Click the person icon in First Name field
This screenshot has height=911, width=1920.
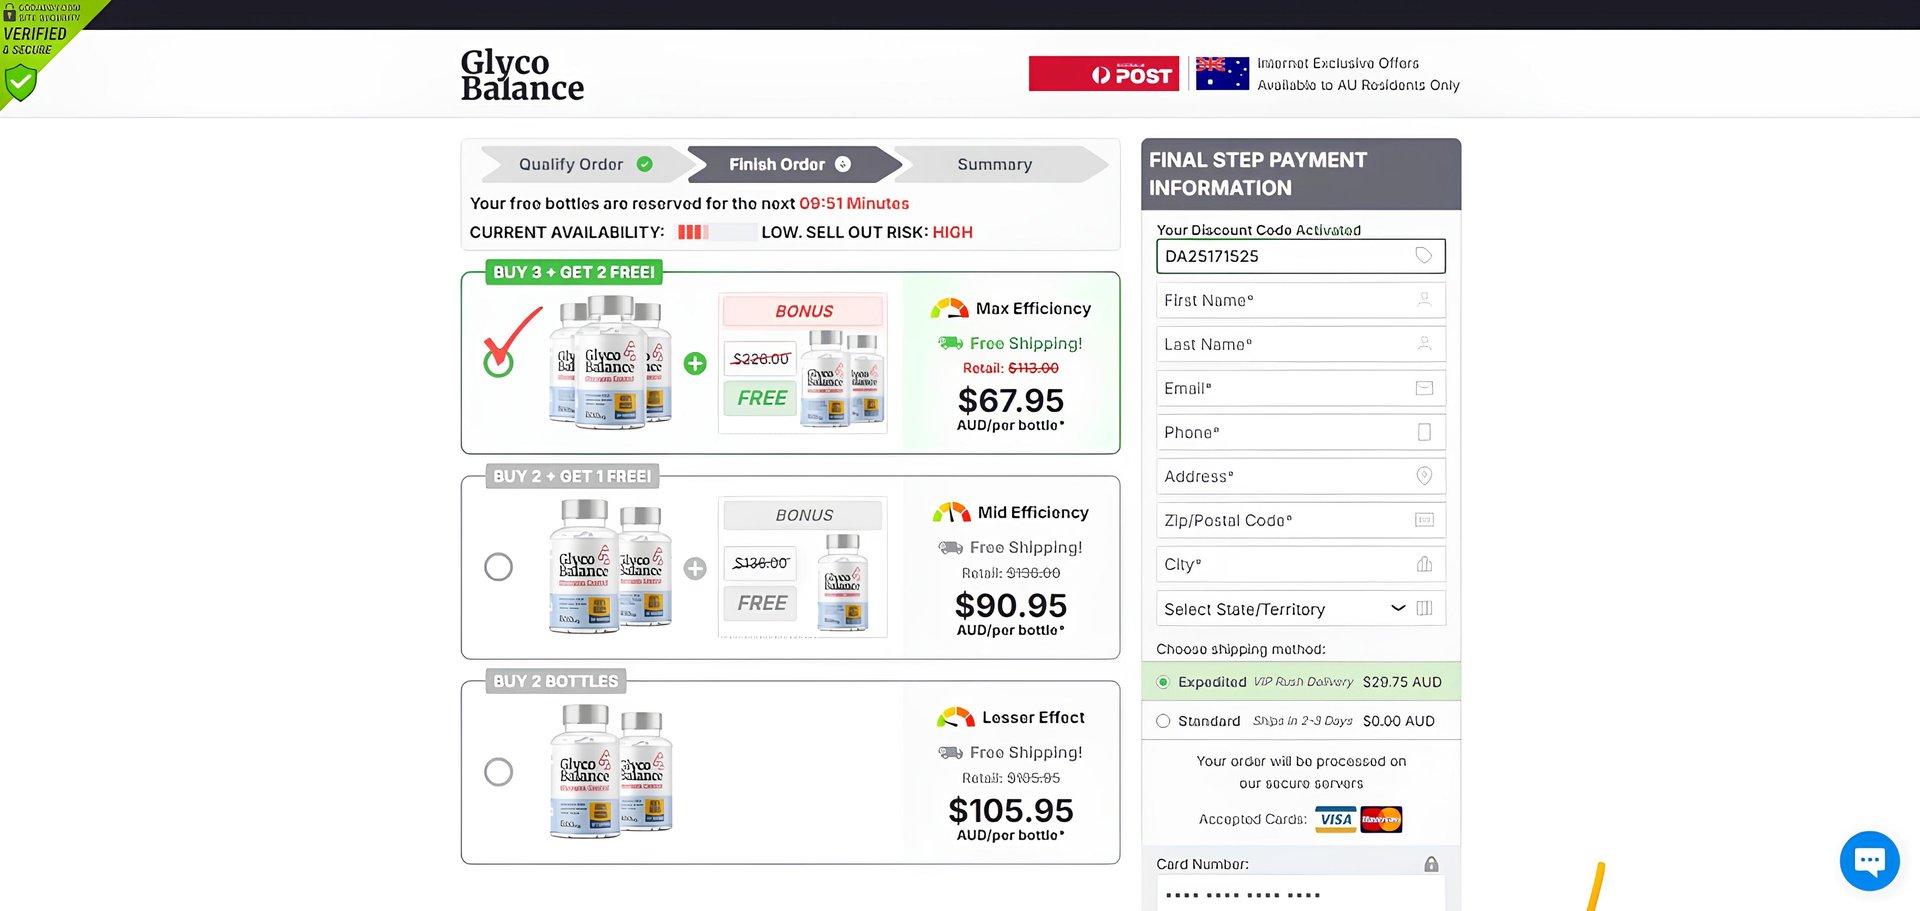tap(1424, 300)
